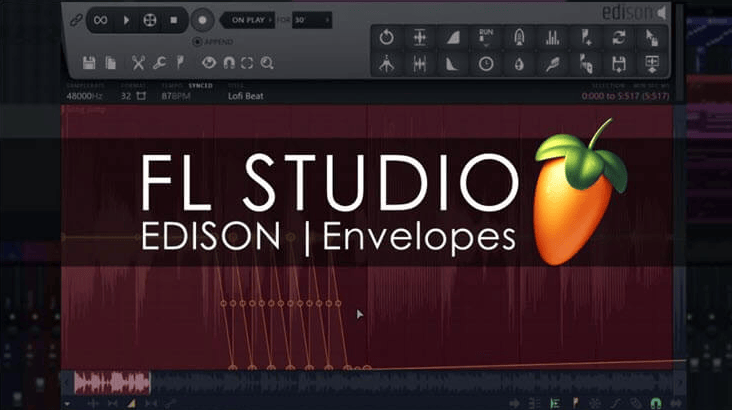Screen dimensions: 732x410
Task: Click the square icon beside 32 format
Action: click(x=141, y=96)
